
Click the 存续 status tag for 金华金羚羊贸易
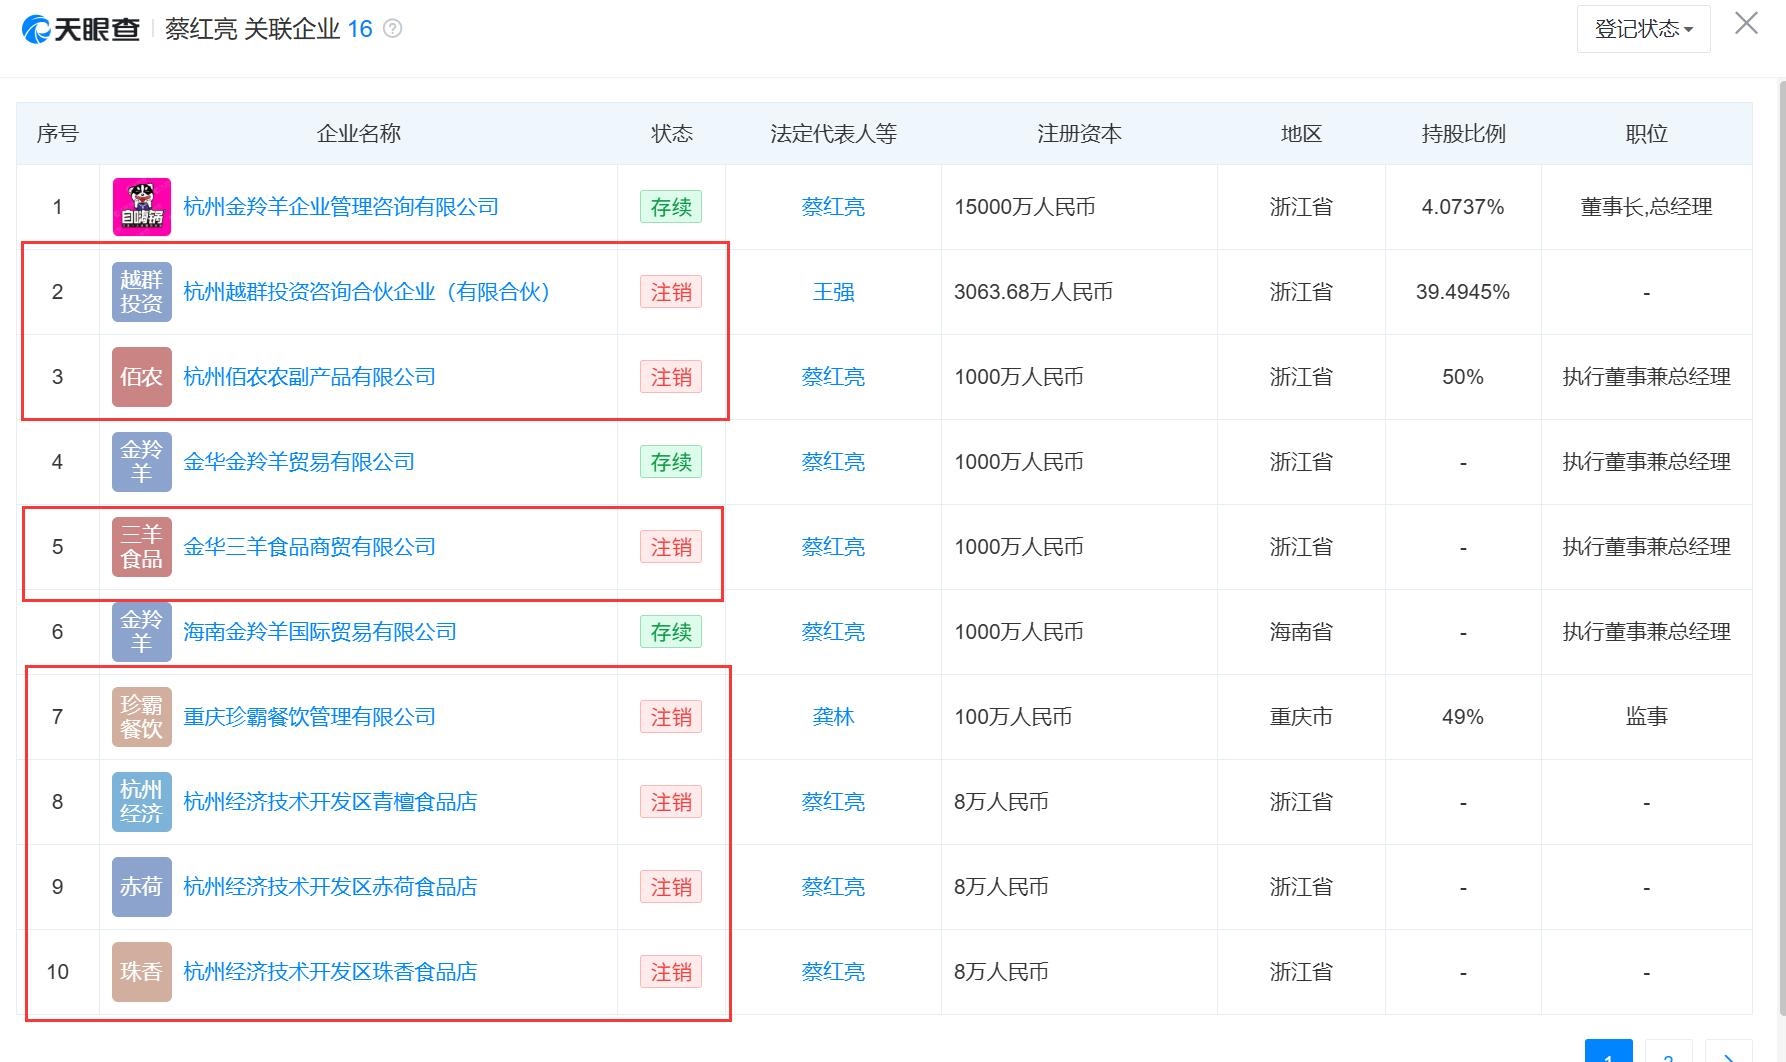coord(671,462)
